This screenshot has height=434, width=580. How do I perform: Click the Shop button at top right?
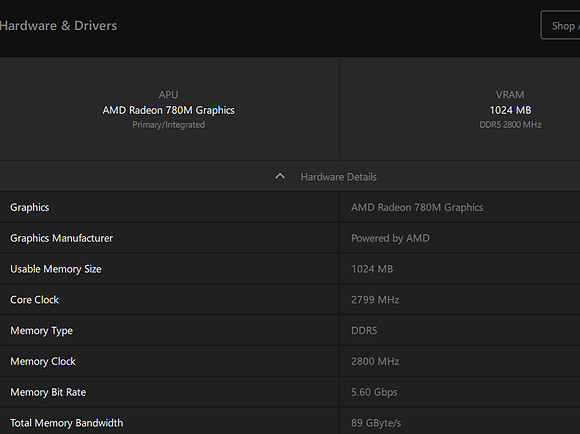pos(560,26)
